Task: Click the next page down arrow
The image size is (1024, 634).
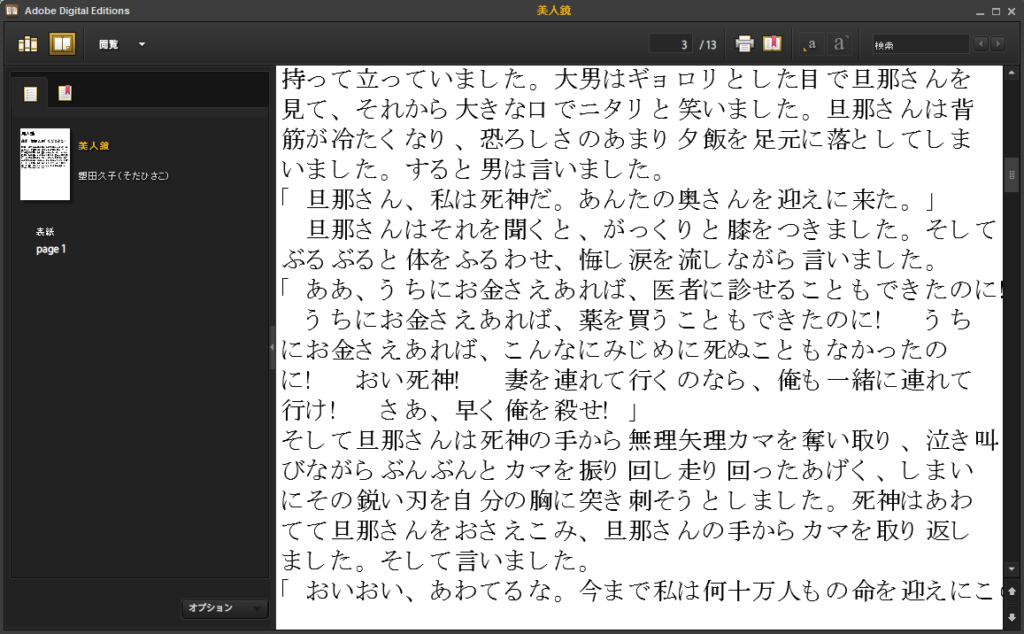Action: coord(1012,617)
